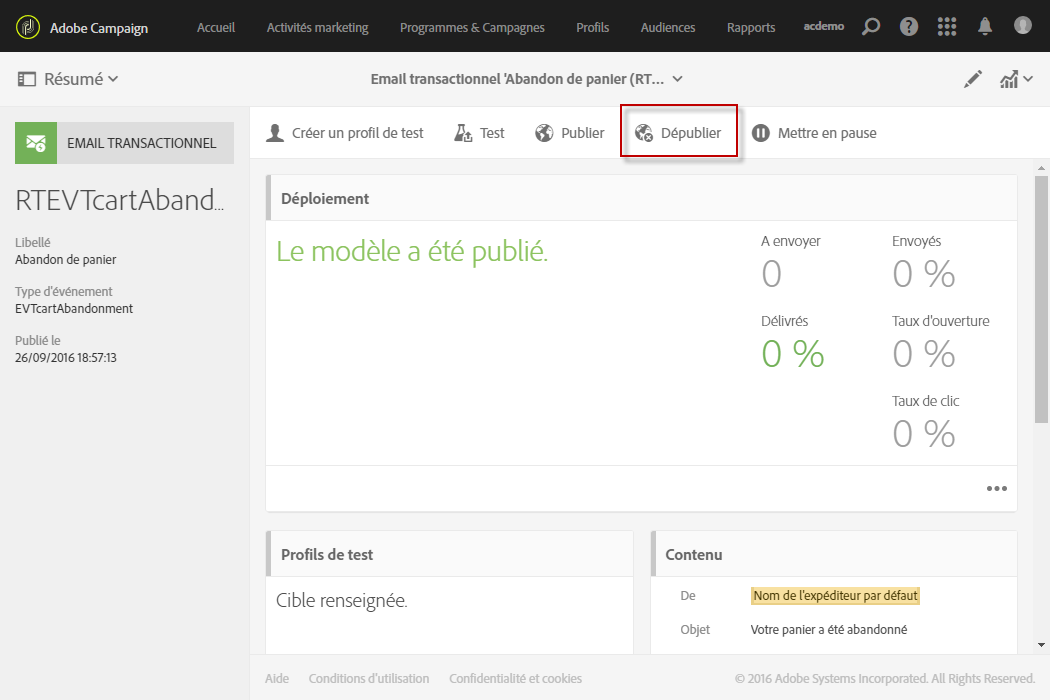Go to Accueil menu

pos(216,27)
